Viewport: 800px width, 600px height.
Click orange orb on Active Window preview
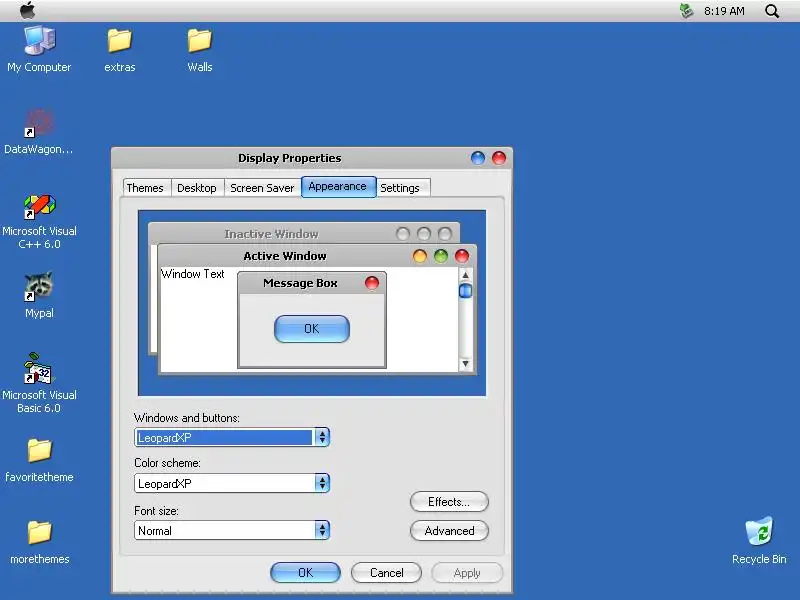[x=419, y=256]
